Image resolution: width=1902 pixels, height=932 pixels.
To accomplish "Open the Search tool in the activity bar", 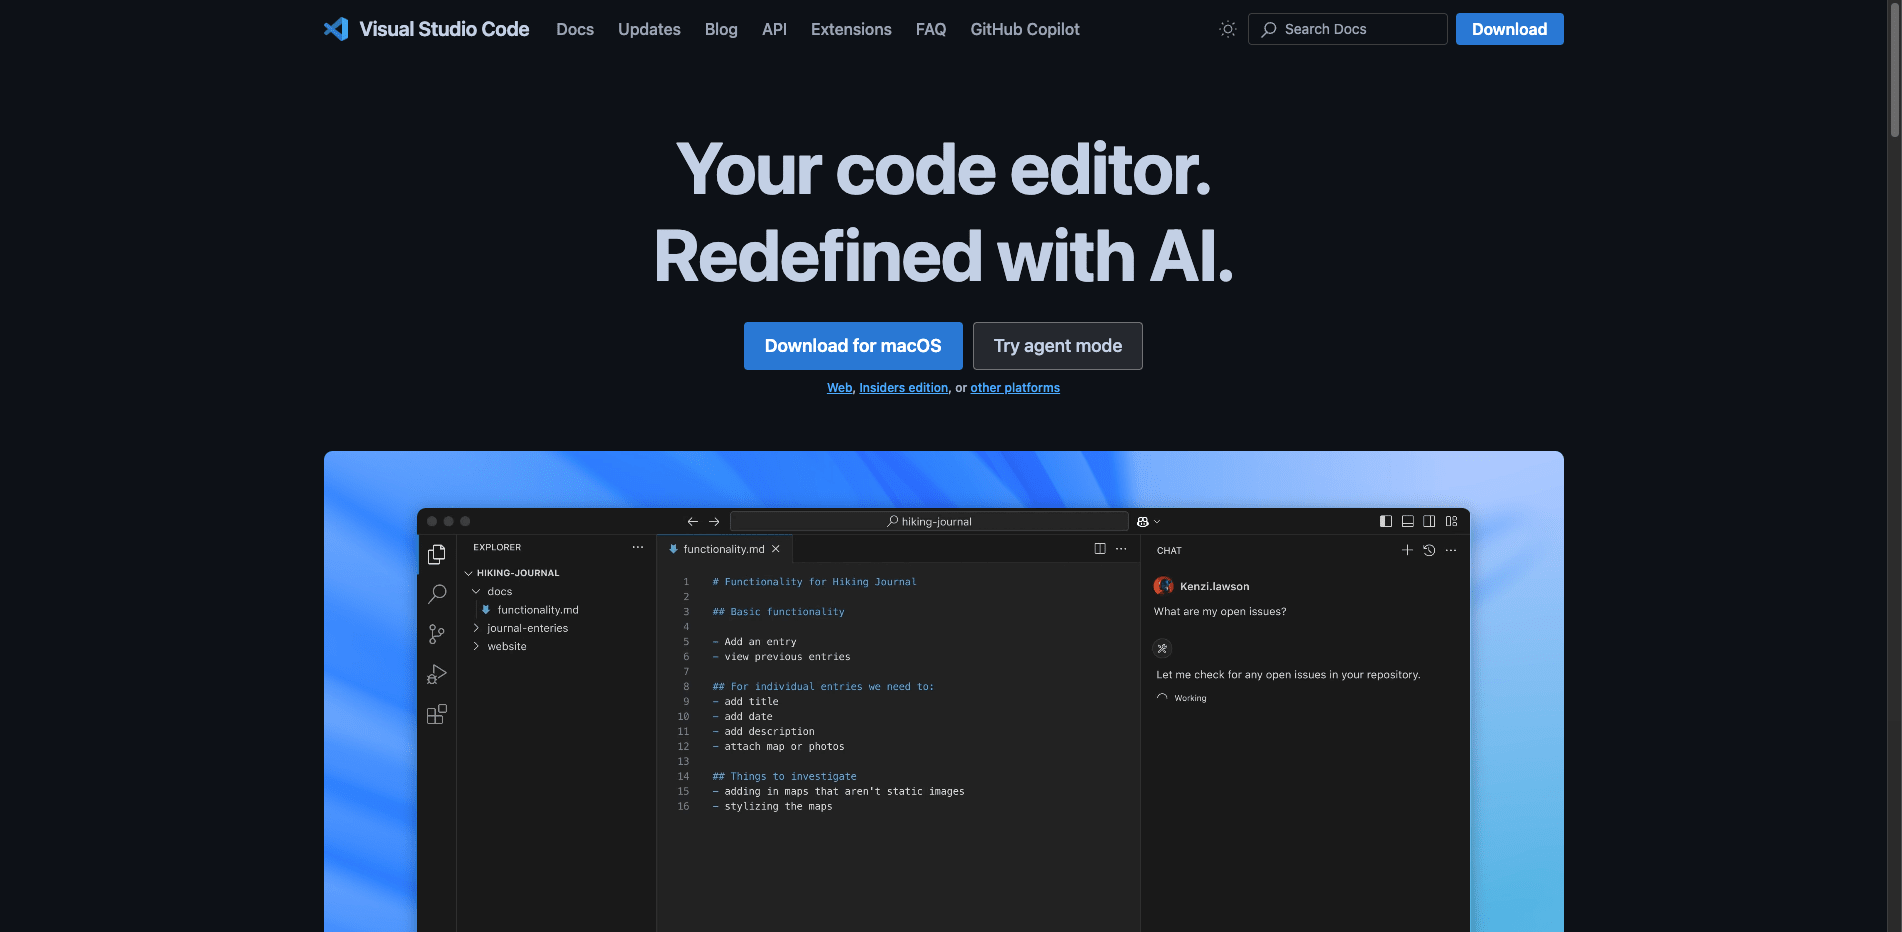I will [x=436, y=594].
